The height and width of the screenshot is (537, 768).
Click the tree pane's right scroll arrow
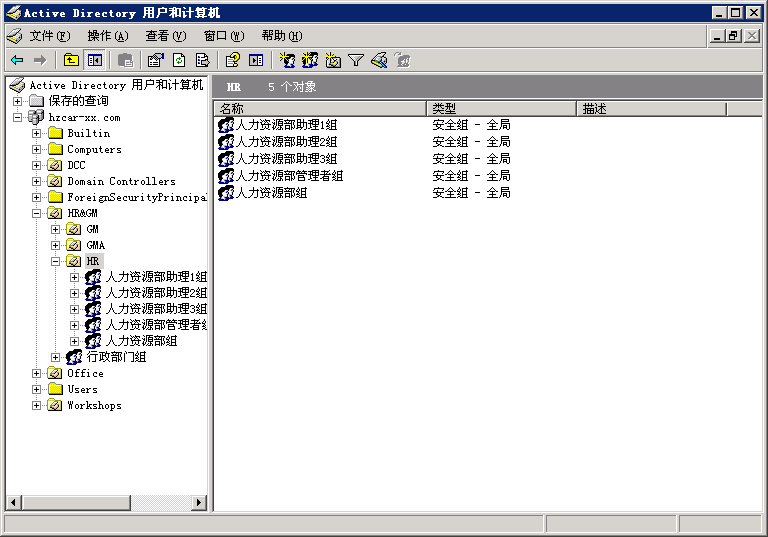[x=199, y=503]
